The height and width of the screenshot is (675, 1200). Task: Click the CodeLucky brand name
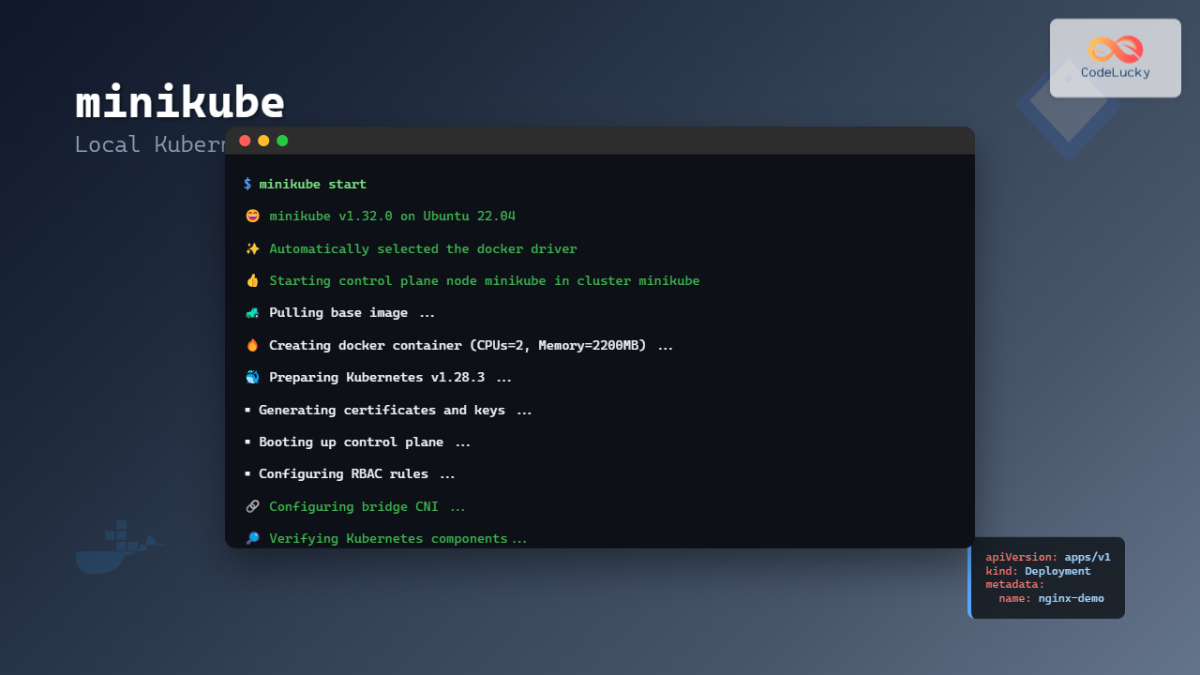coord(1115,72)
